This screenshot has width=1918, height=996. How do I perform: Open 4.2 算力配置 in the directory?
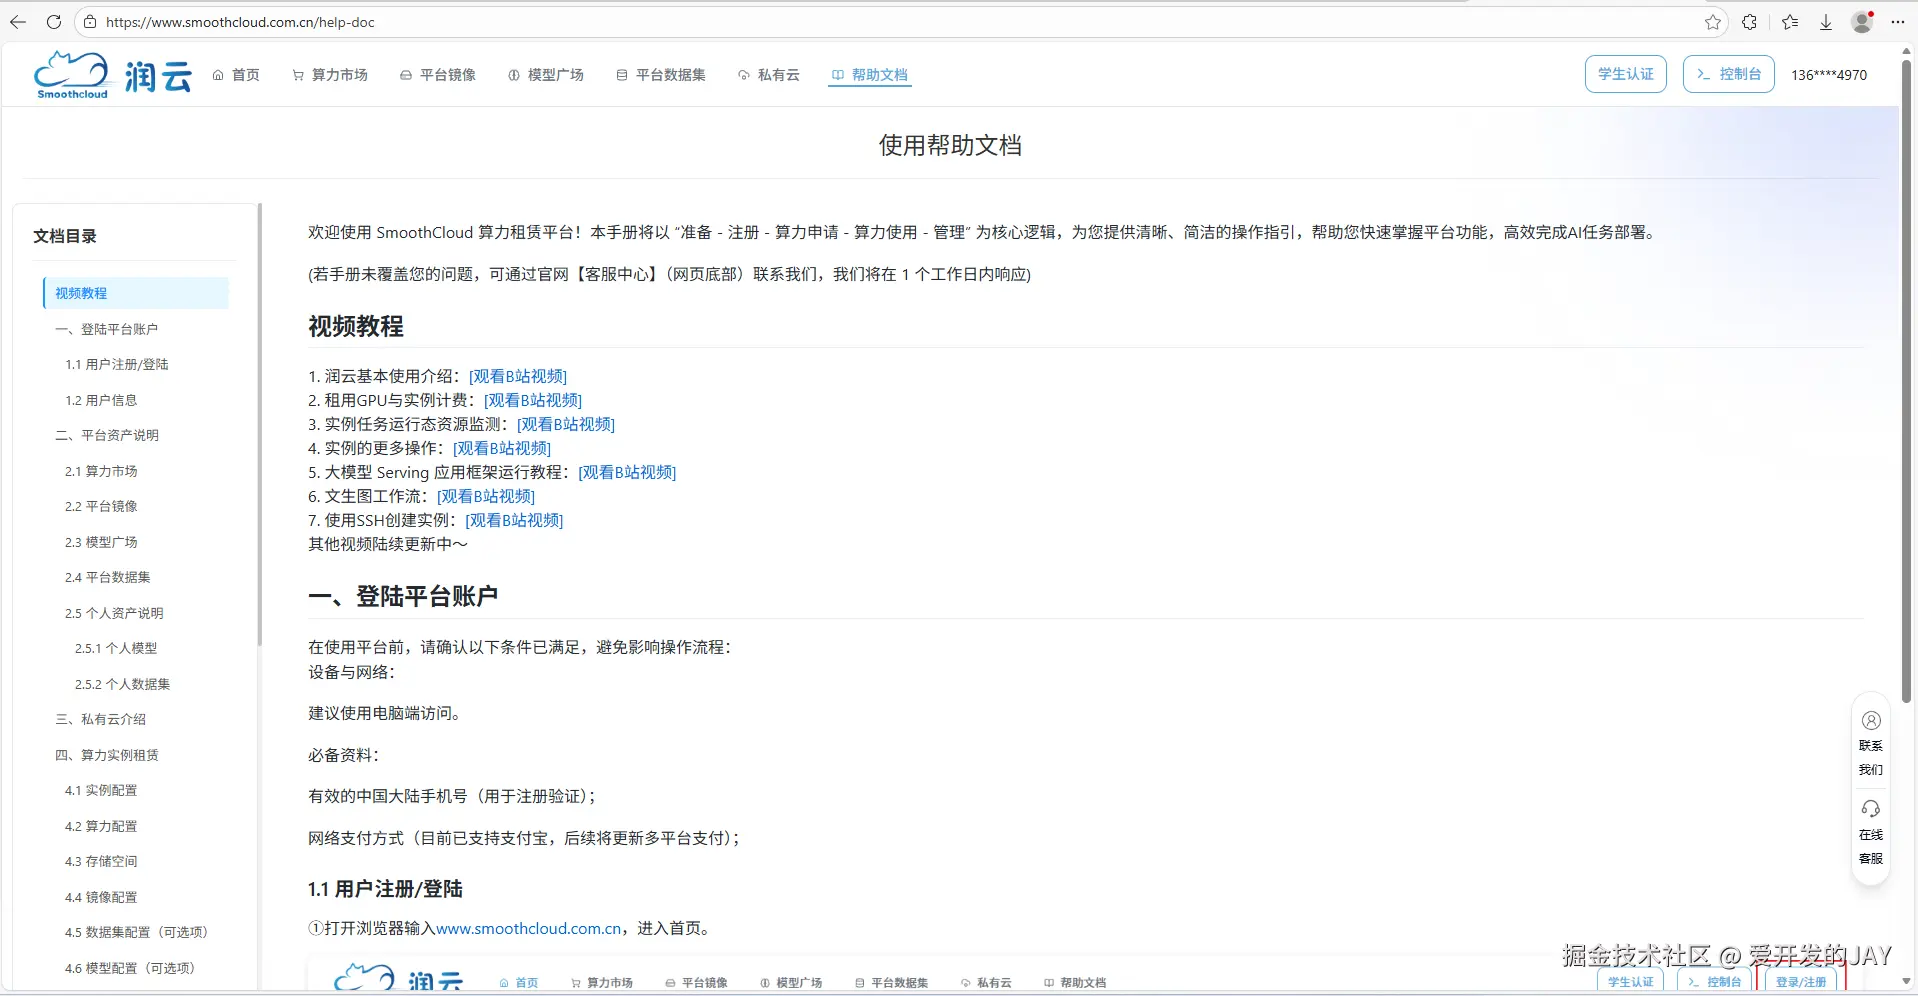(101, 826)
